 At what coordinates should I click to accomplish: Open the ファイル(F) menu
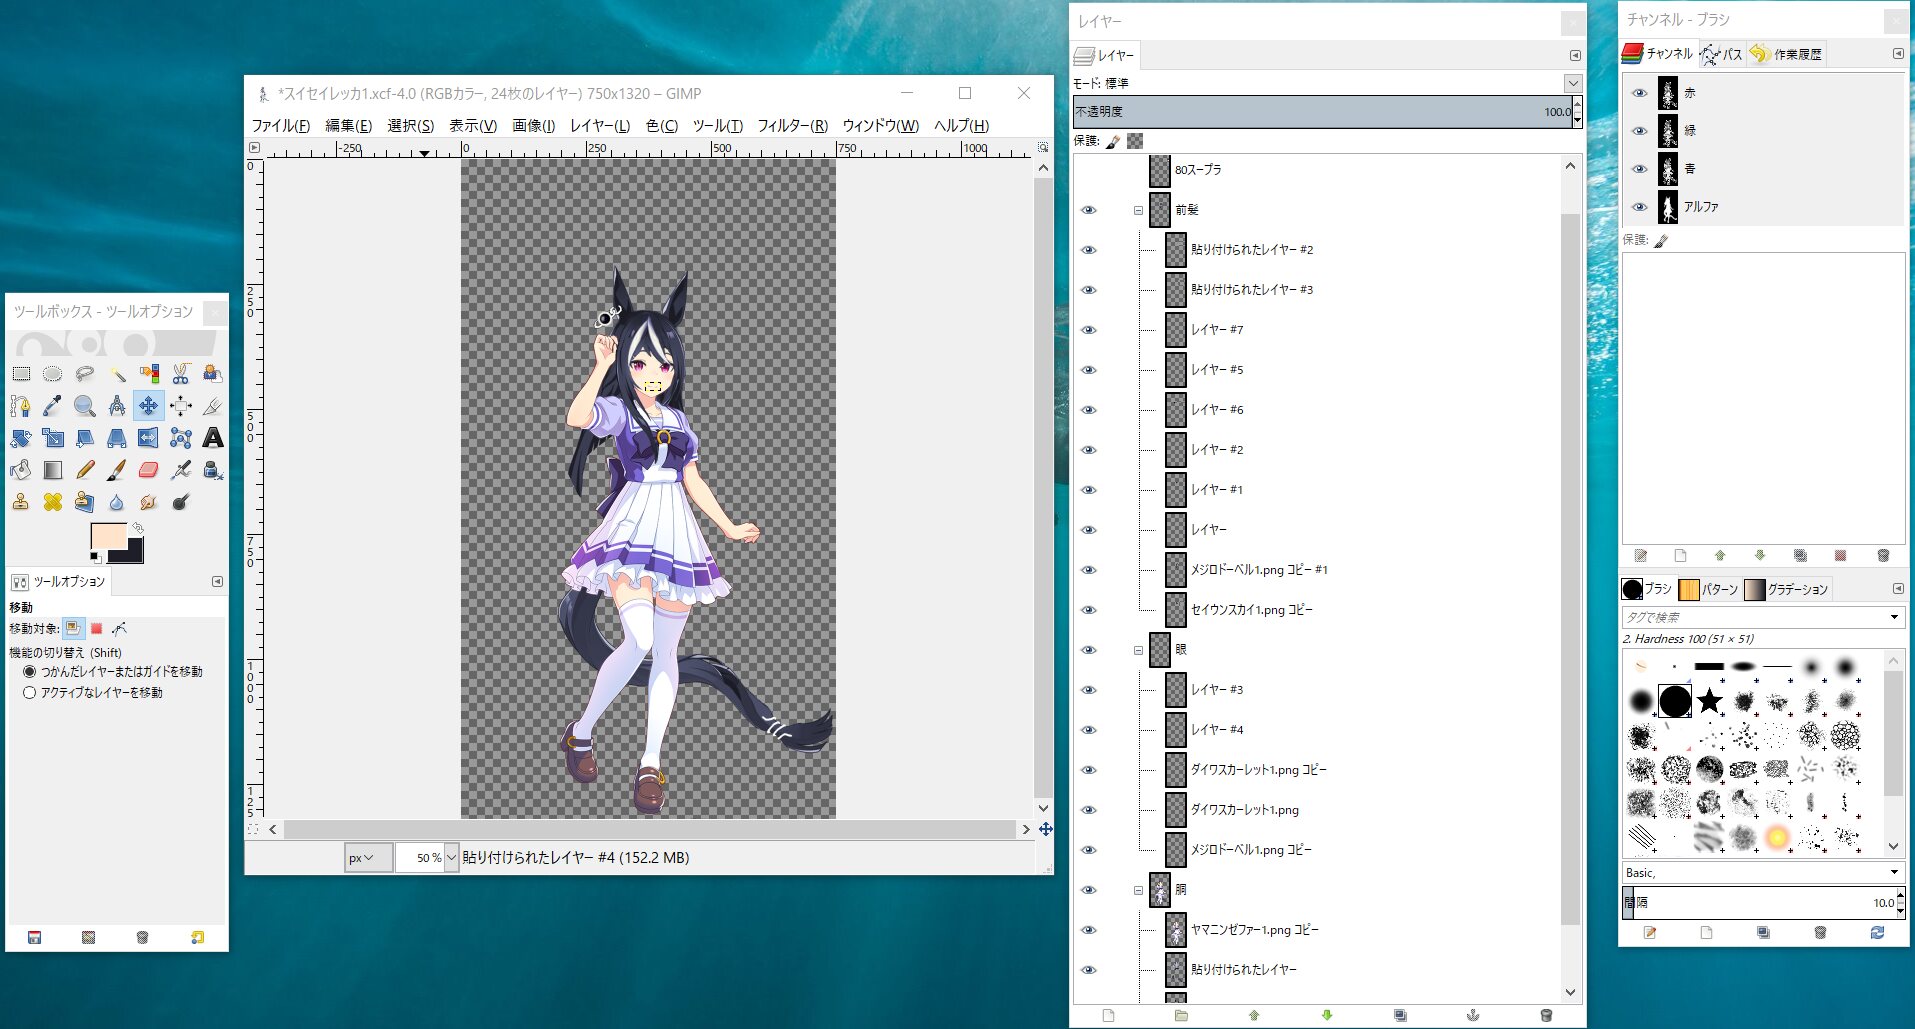[x=281, y=125]
